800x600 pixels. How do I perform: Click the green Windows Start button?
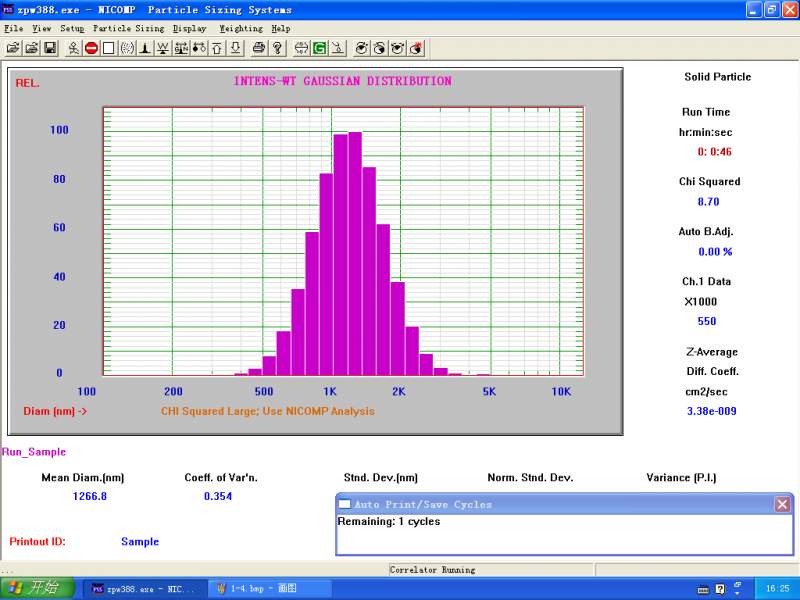(38, 588)
